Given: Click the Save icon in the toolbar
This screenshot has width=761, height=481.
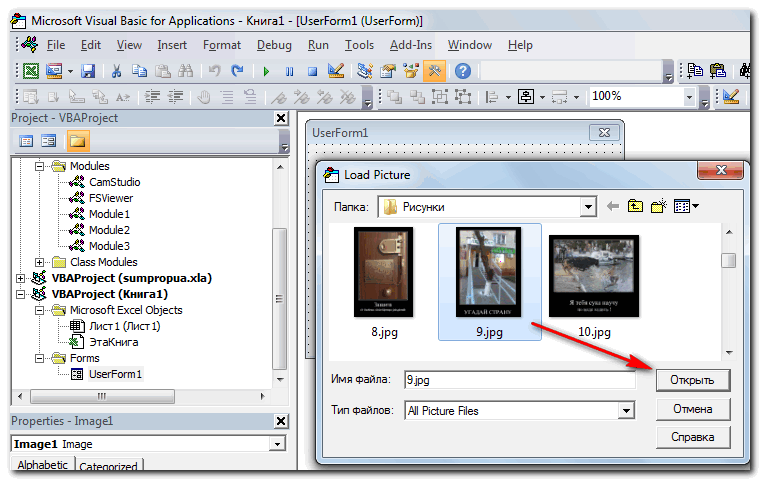Looking at the screenshot, I should coord(88,71).
